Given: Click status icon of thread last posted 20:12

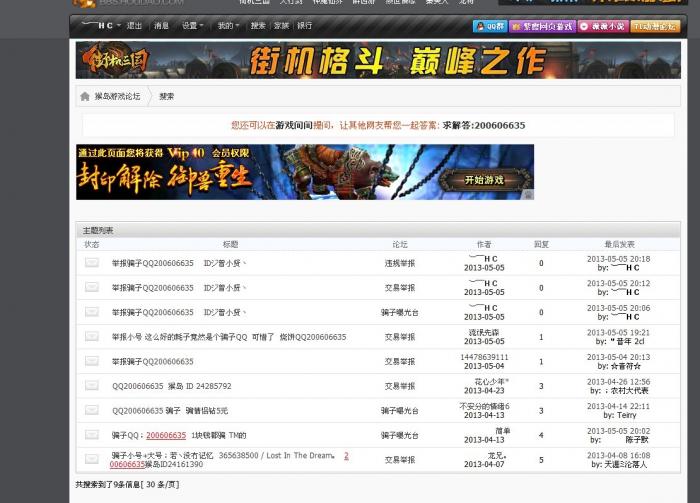Looking at the screenshot, I should click(x=92, y=287).
